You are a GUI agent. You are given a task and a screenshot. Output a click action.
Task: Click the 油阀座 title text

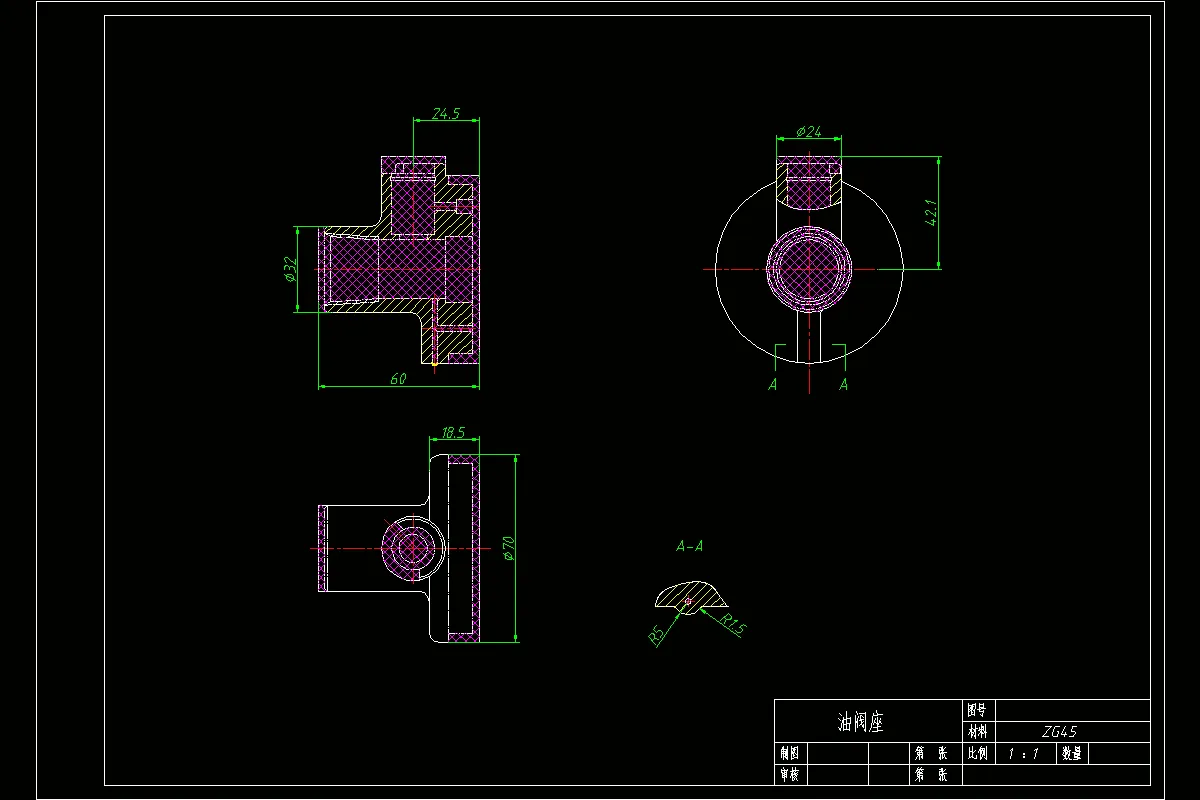pyautogui.click(x=860, y=723)
